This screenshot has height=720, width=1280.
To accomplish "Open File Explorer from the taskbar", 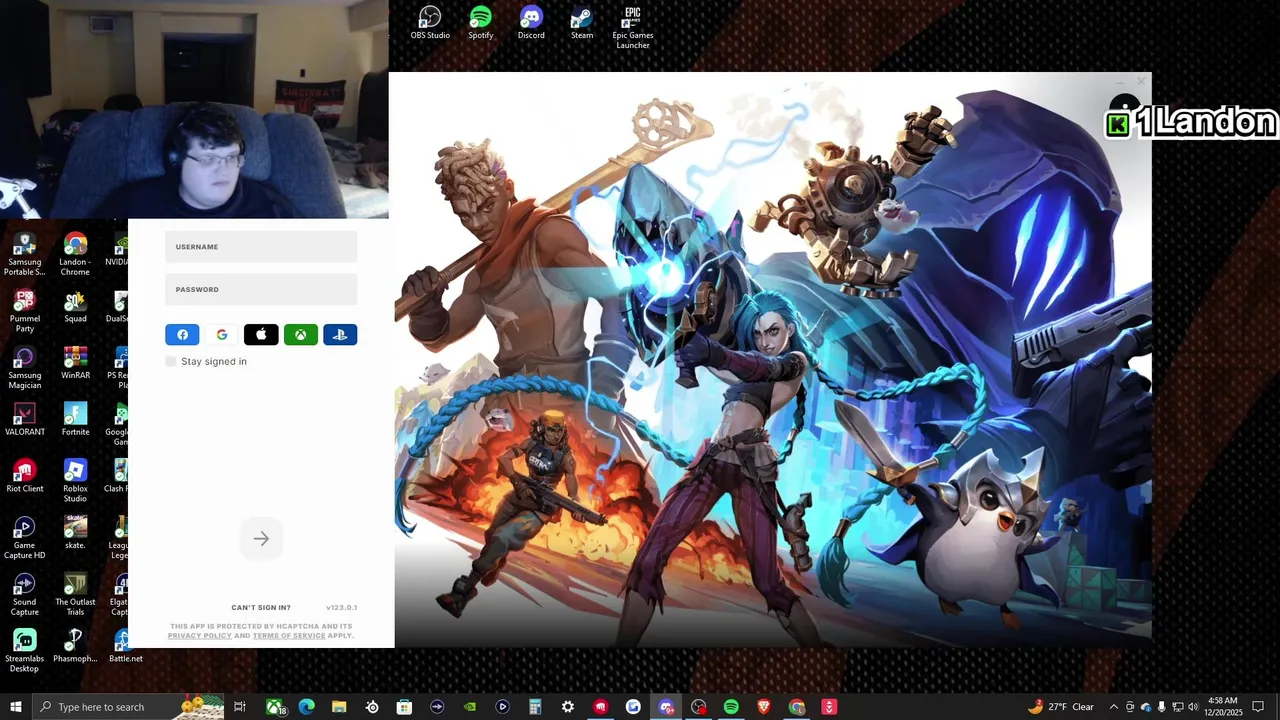I will pyautogui.click(x=339, y=707).
